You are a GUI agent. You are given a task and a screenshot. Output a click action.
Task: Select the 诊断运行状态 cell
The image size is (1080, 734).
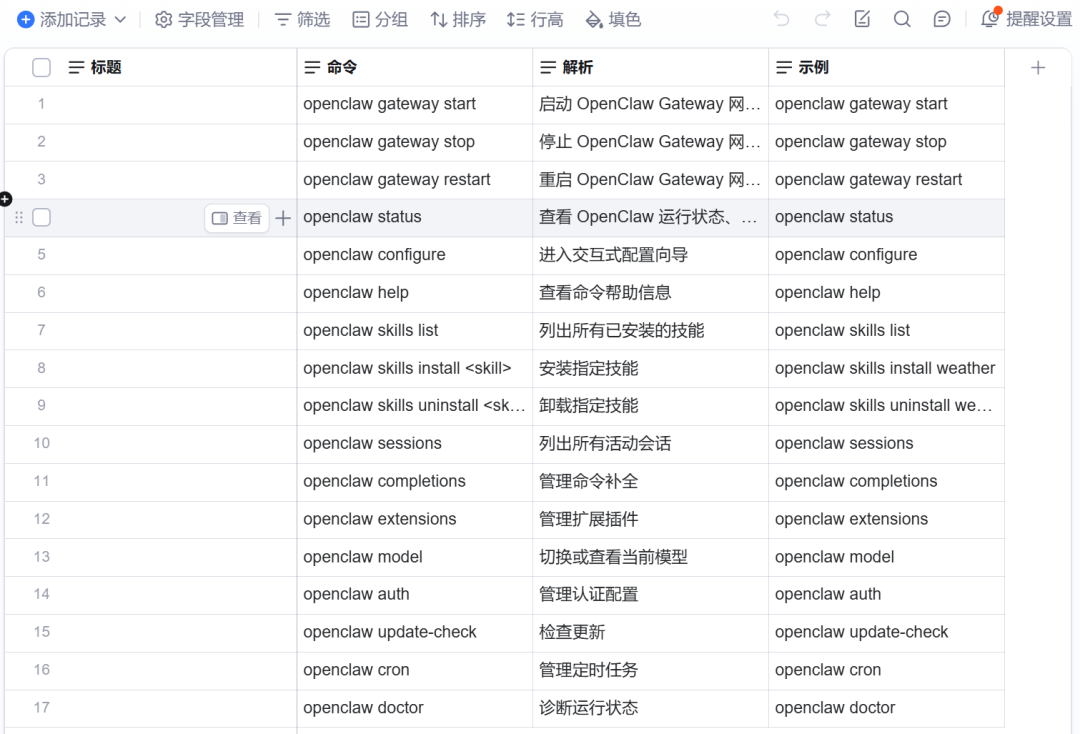650,709
